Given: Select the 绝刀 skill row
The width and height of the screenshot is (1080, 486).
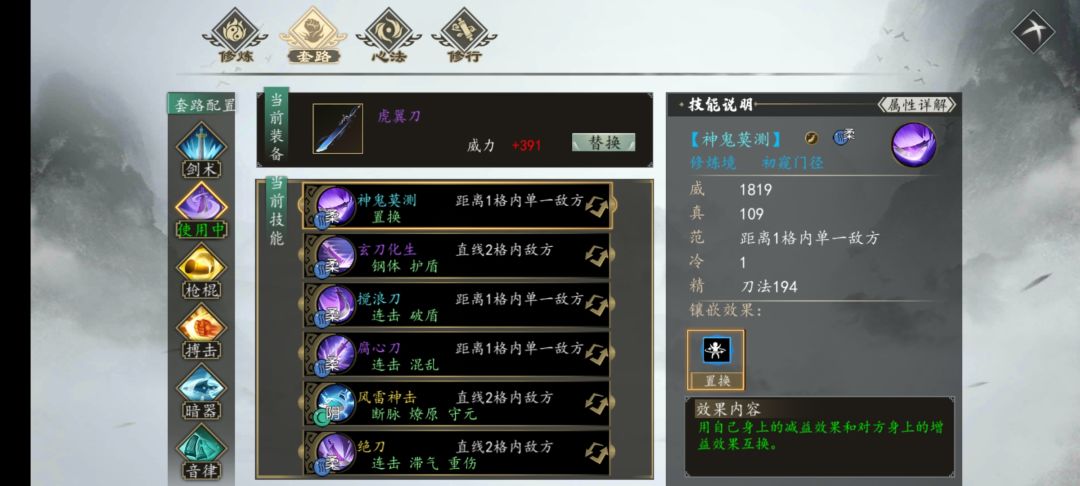Looking at the screenshot, I should [x=456, y=453].
